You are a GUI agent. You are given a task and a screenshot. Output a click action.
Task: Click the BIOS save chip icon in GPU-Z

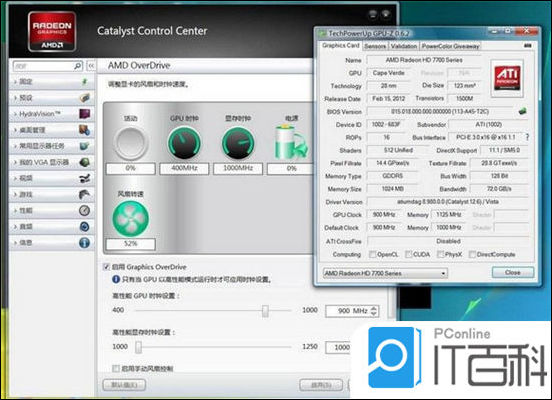(522, 111)
